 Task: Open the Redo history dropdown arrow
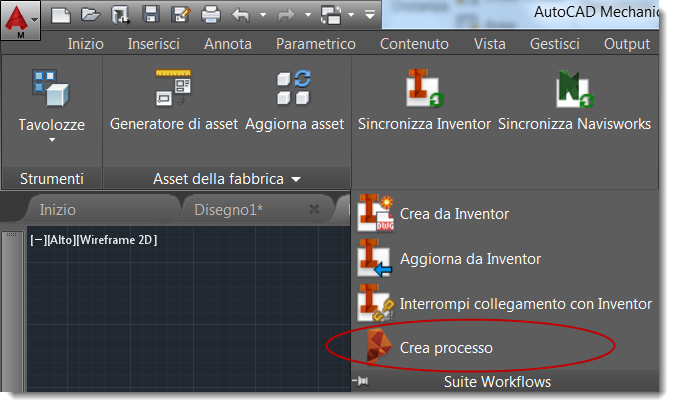click(308, 15)
